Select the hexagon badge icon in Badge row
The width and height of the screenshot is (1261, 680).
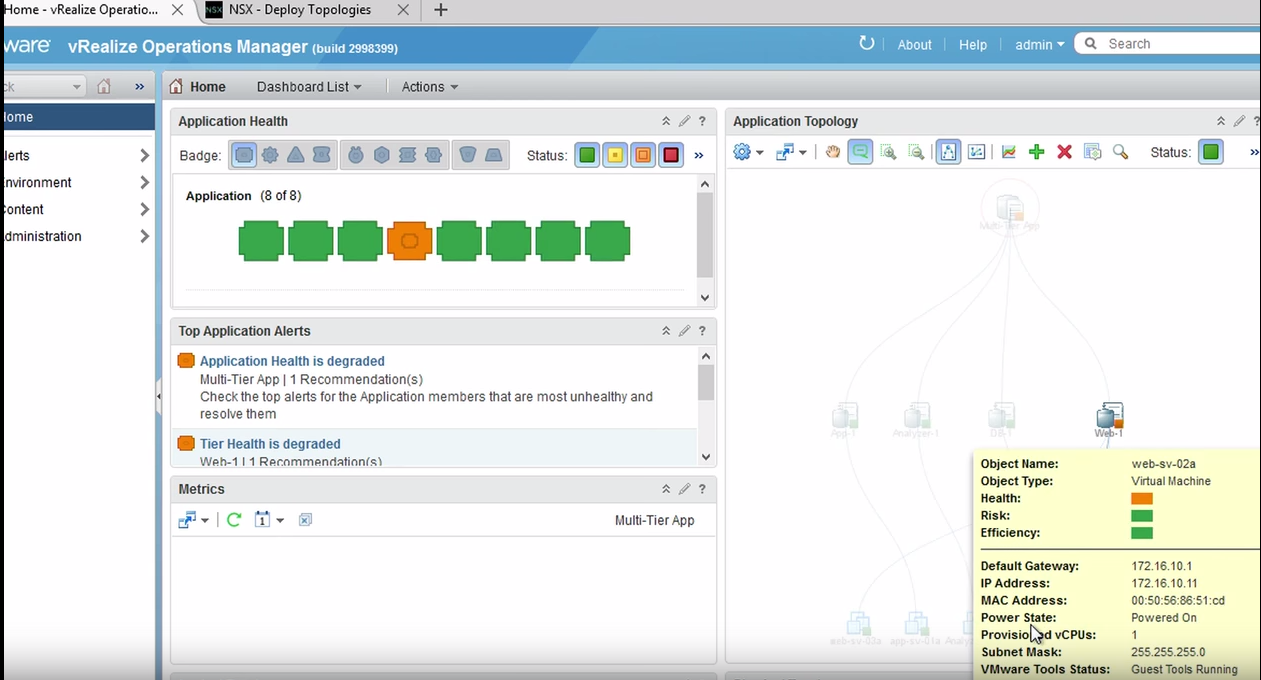(x=382, y=155)
